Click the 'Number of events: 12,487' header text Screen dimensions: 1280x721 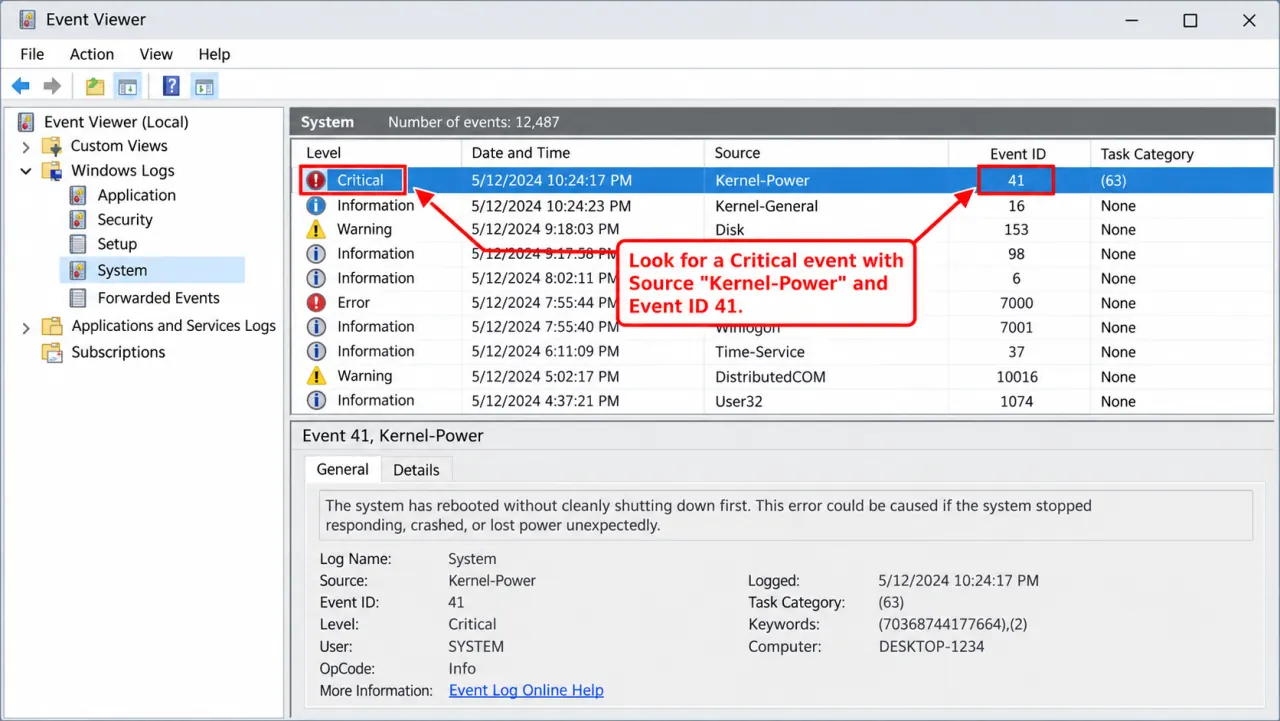click(x=473, y=122)
